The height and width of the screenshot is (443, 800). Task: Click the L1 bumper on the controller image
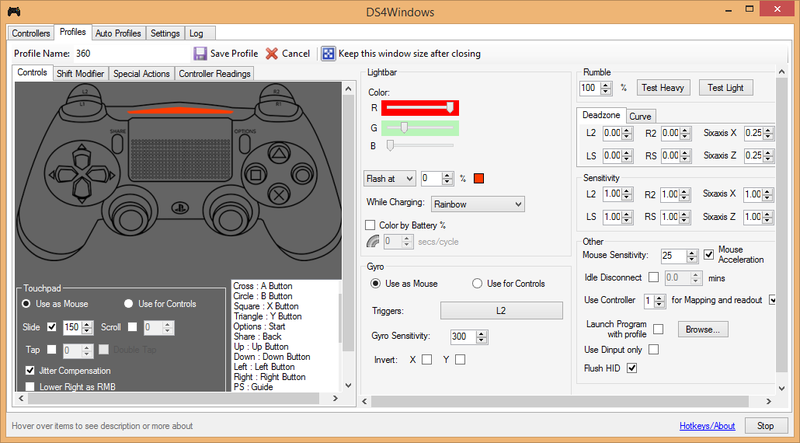(x=82, y=104)
